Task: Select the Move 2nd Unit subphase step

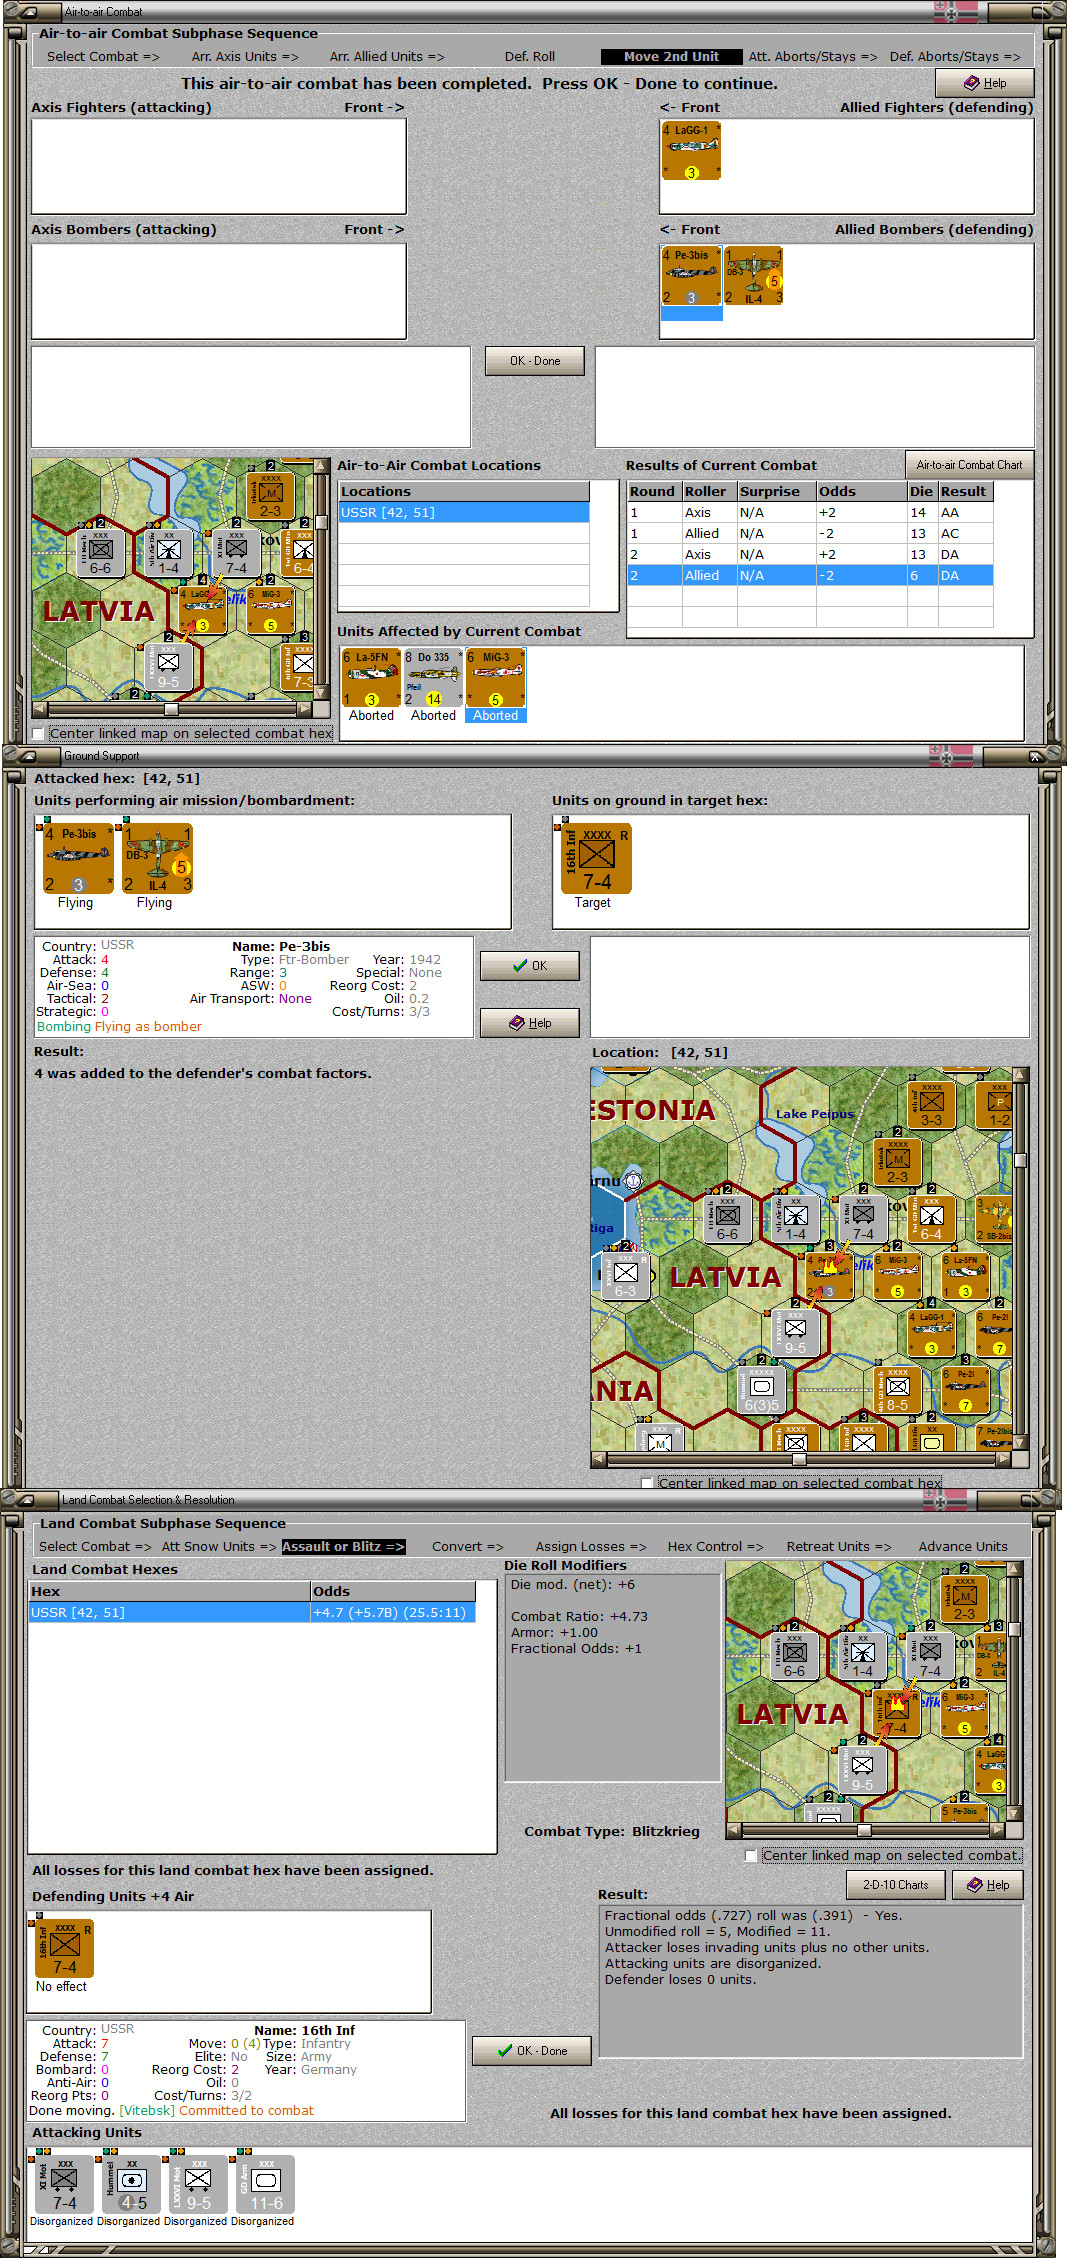Action: [671, 57]
